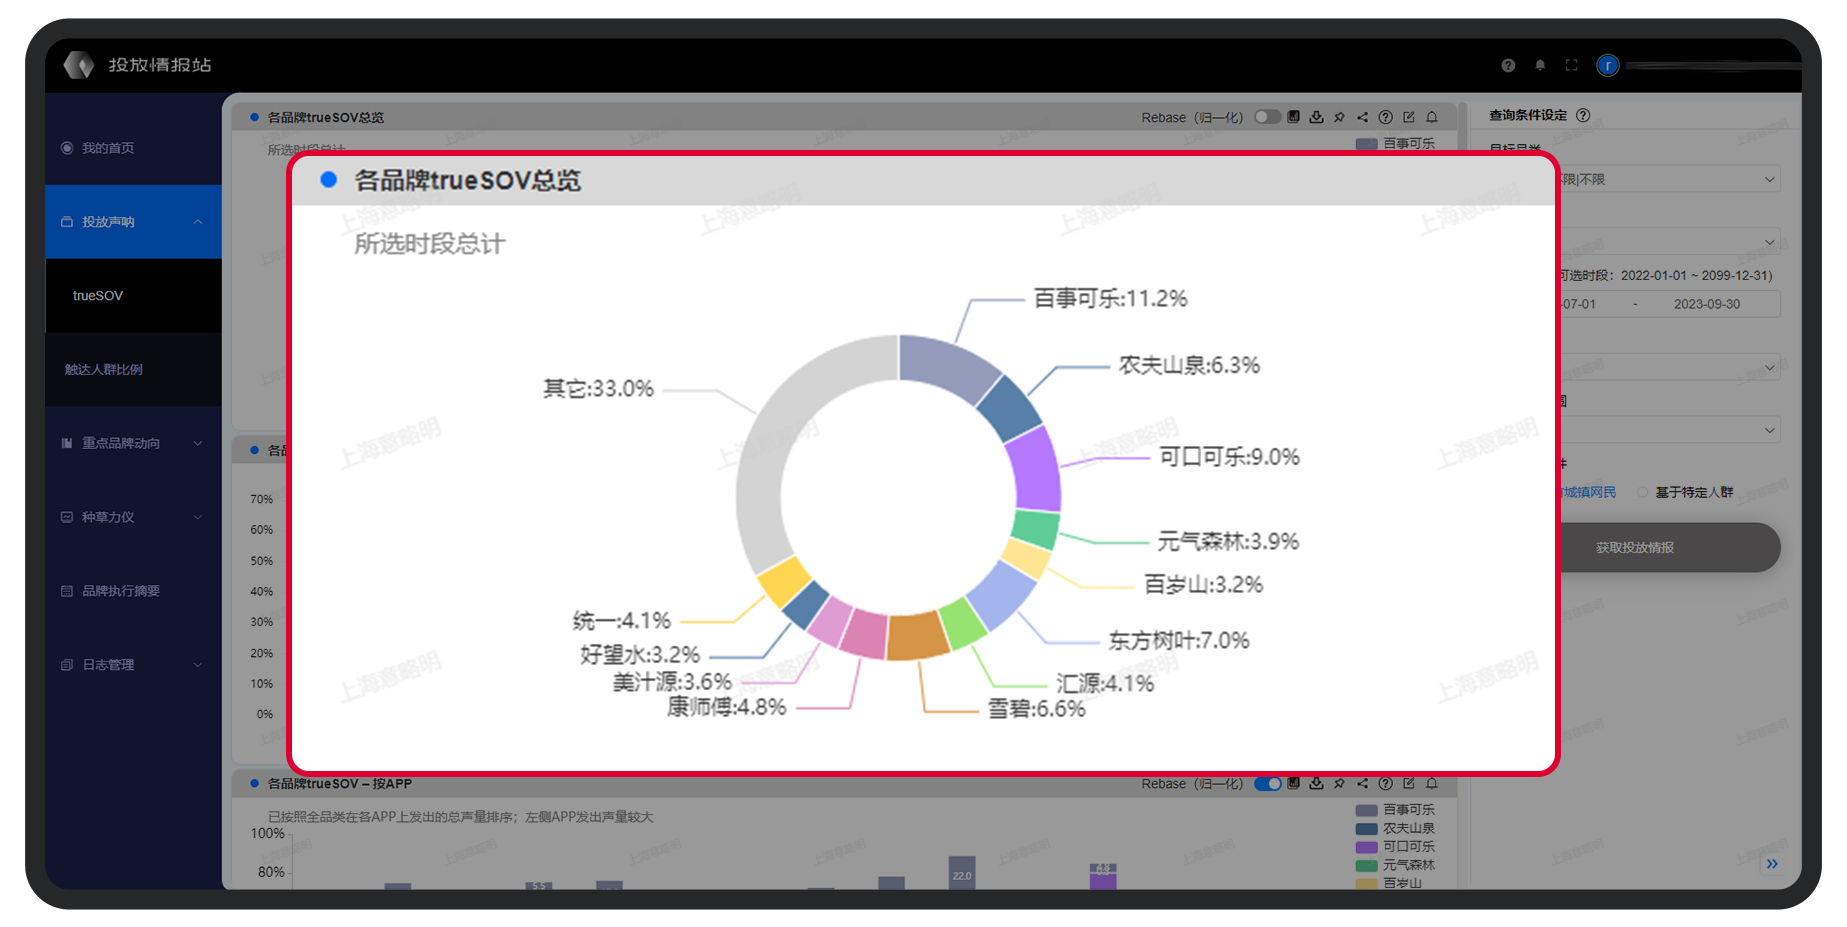Viewport: 1847px width, 927px height.
Task: Open the user avatar menu in the header
Action: [1608, 65]
